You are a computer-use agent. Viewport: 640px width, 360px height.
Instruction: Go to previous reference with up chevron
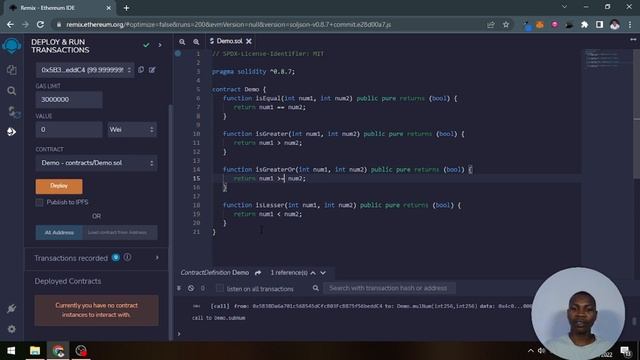point(313,273)
